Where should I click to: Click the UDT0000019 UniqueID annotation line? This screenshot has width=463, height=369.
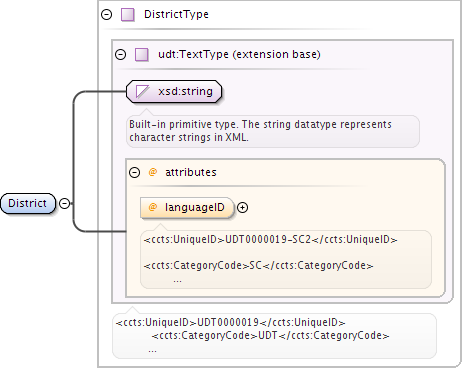tap(230, 322)
